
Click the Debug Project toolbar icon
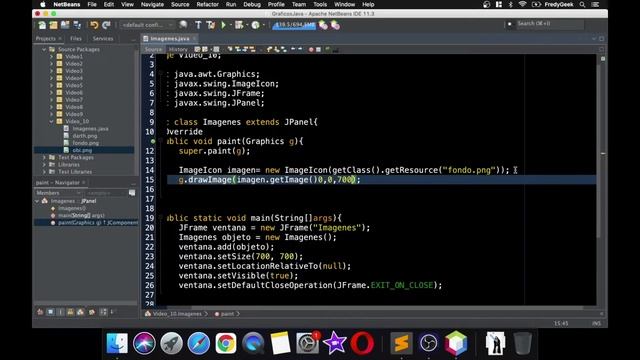click(x=239, y=25)
